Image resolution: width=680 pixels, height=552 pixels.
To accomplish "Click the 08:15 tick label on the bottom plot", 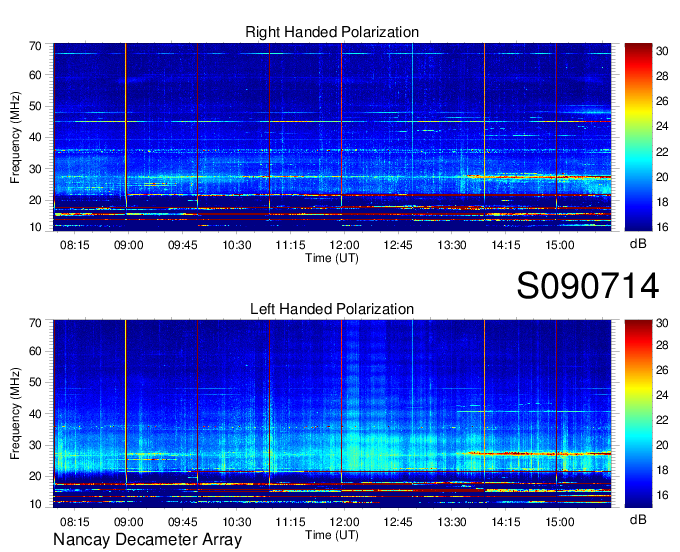I will point(75,522).
